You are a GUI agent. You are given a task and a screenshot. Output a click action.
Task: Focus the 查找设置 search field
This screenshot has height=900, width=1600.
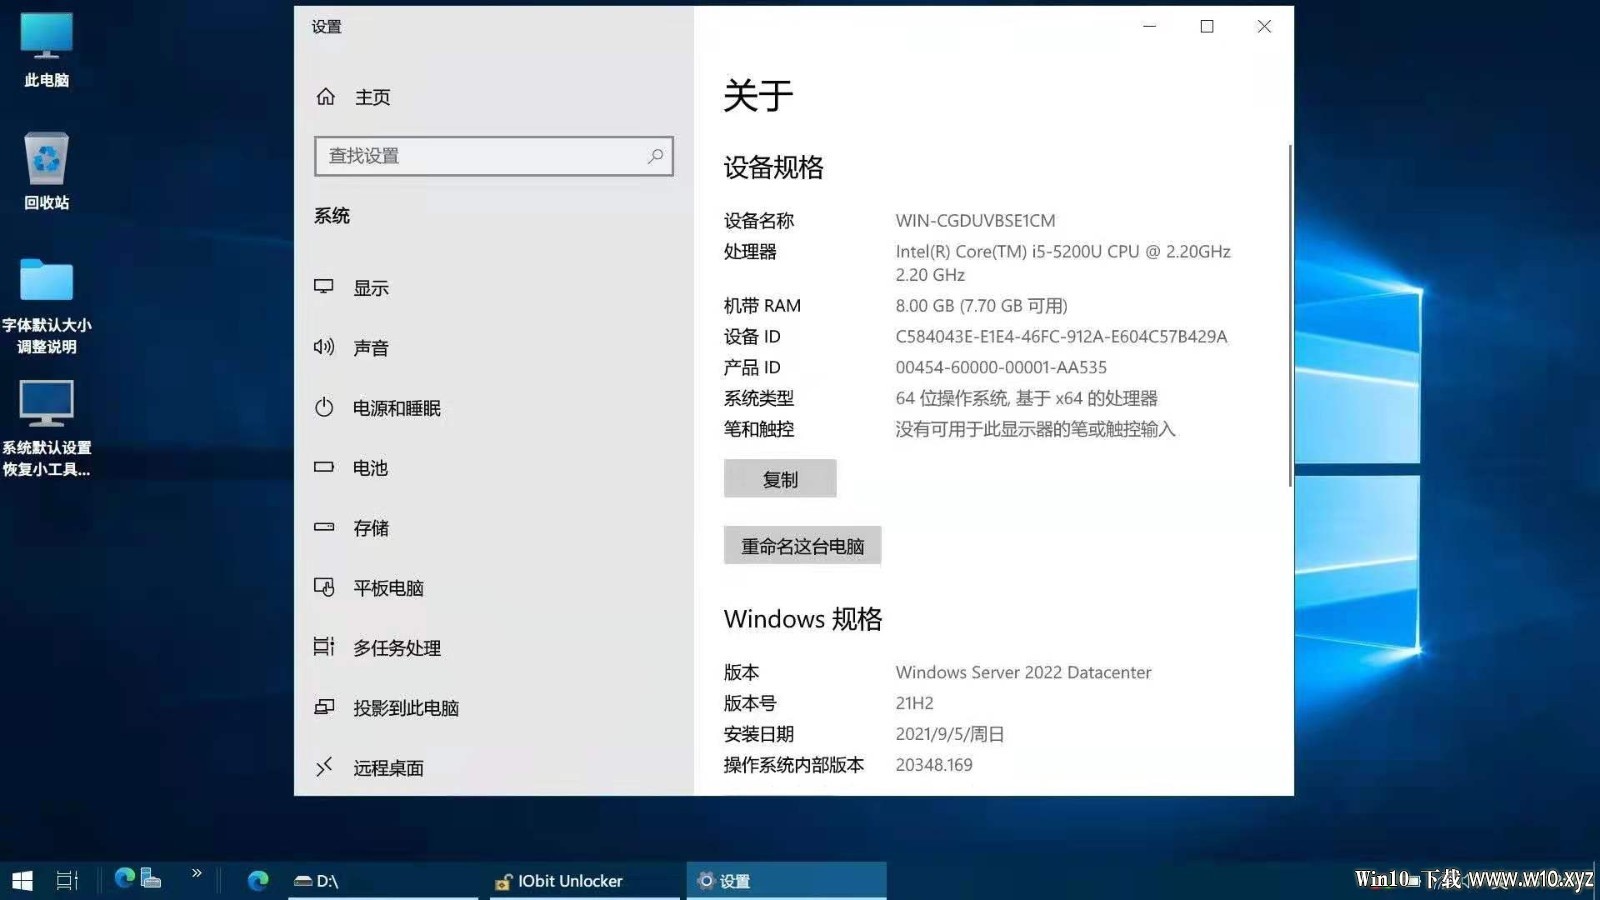[493, 156]
